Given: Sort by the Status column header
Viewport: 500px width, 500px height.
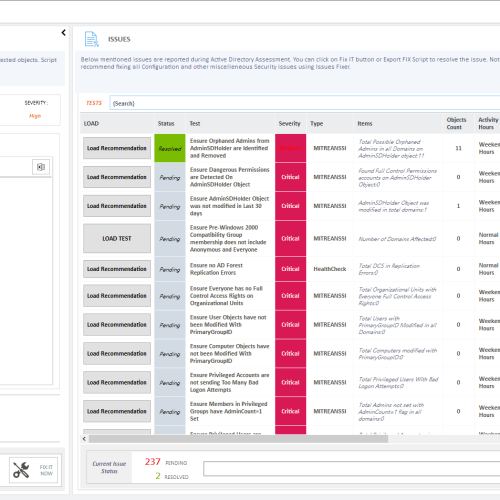Looking at the screenshot, I should pos(170,123).
